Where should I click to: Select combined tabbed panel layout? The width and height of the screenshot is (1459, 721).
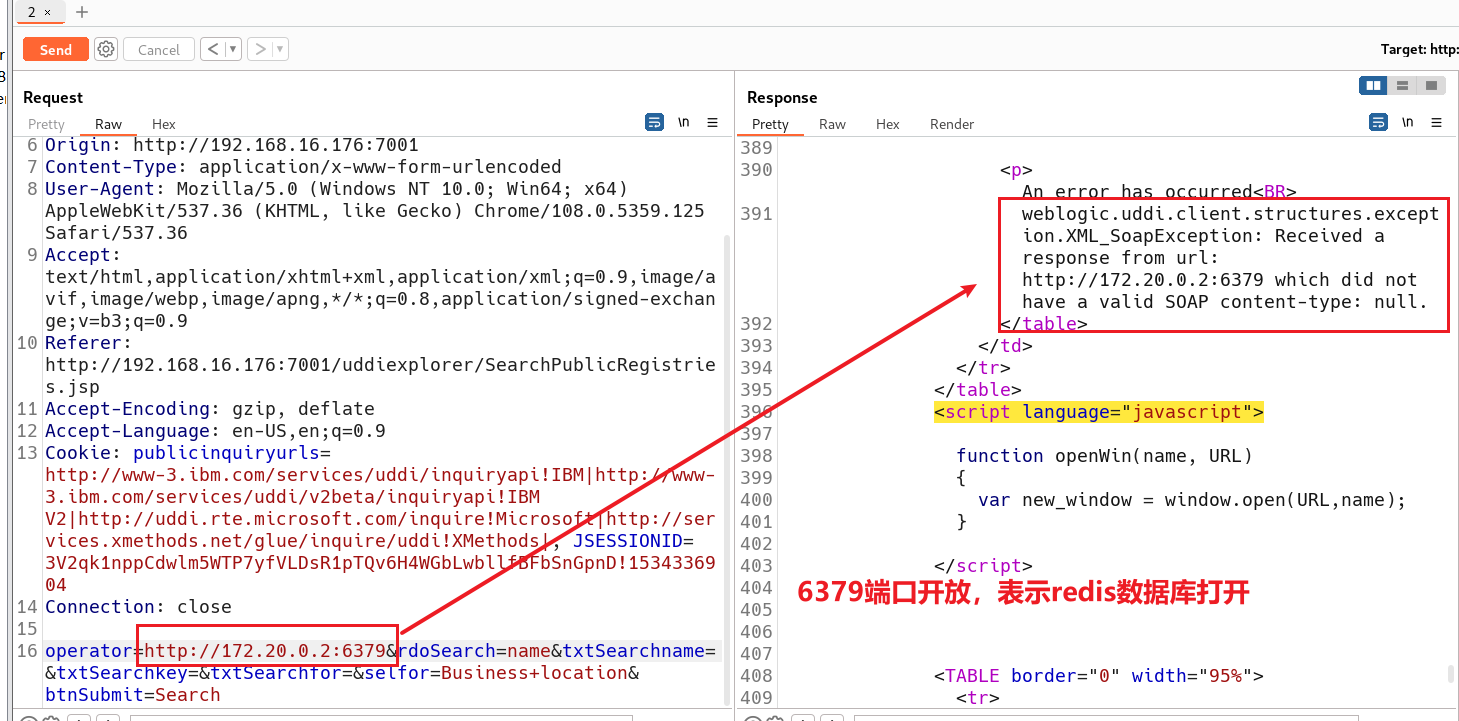click(1431, 86)
